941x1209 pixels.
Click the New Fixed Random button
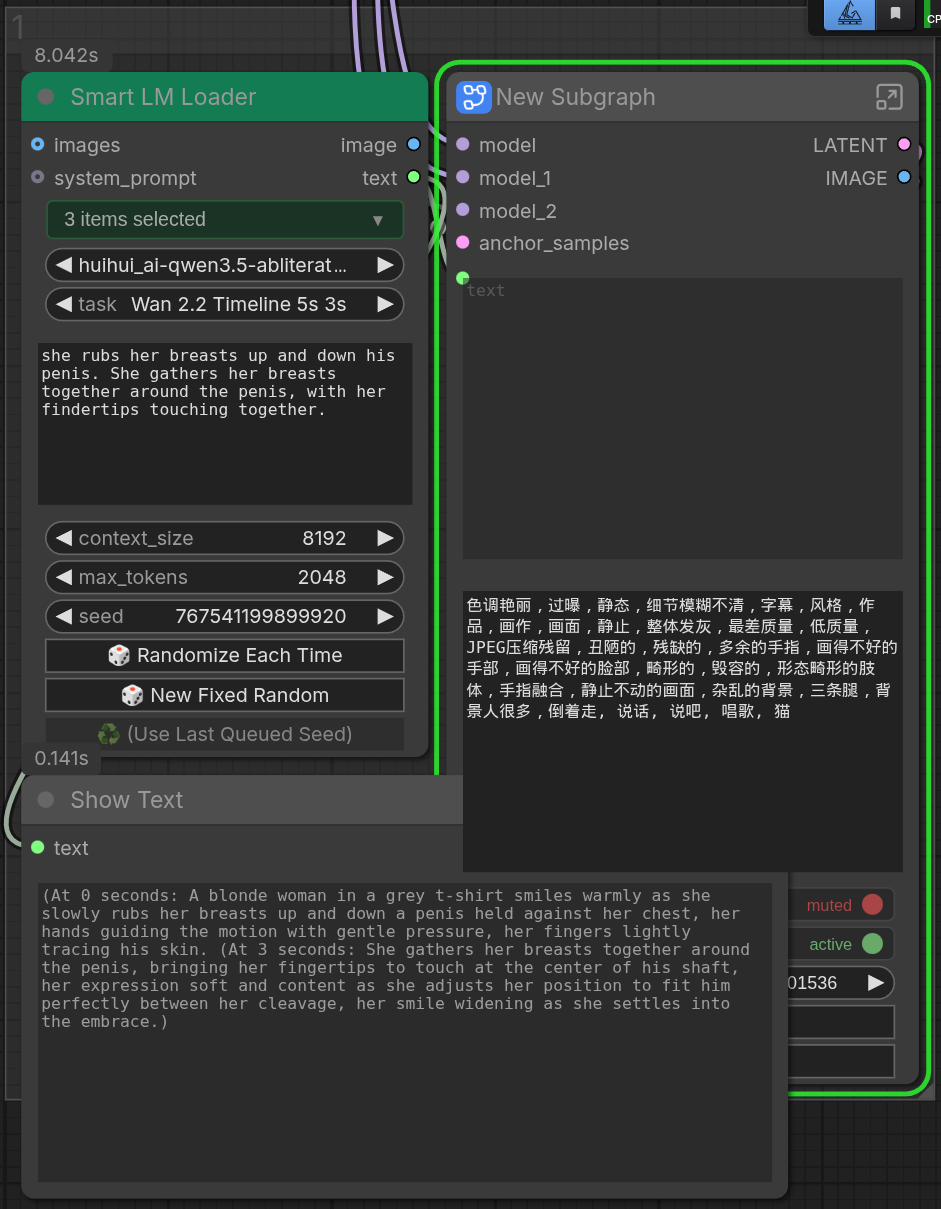[225, 695]
